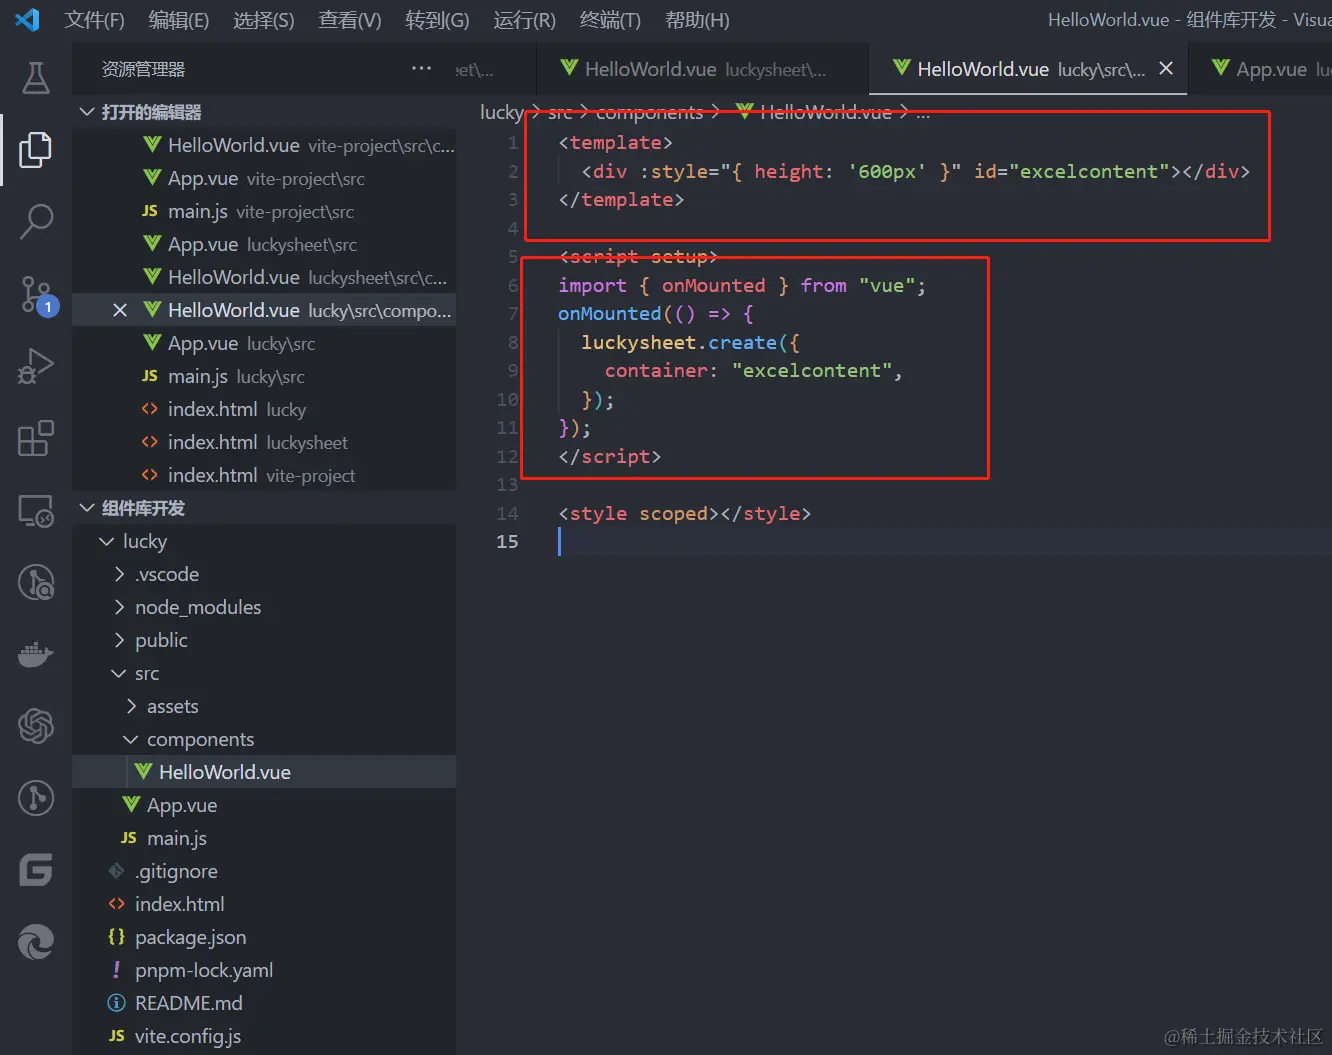Open main.js lucky\src in open editors
This screenshot has width=1332, height=1055.
tap(265, 376)
